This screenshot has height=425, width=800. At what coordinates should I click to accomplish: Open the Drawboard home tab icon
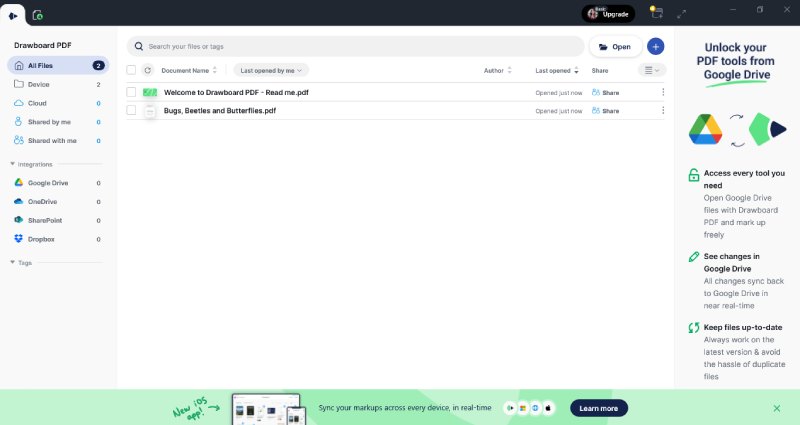[x=13, y=16]
